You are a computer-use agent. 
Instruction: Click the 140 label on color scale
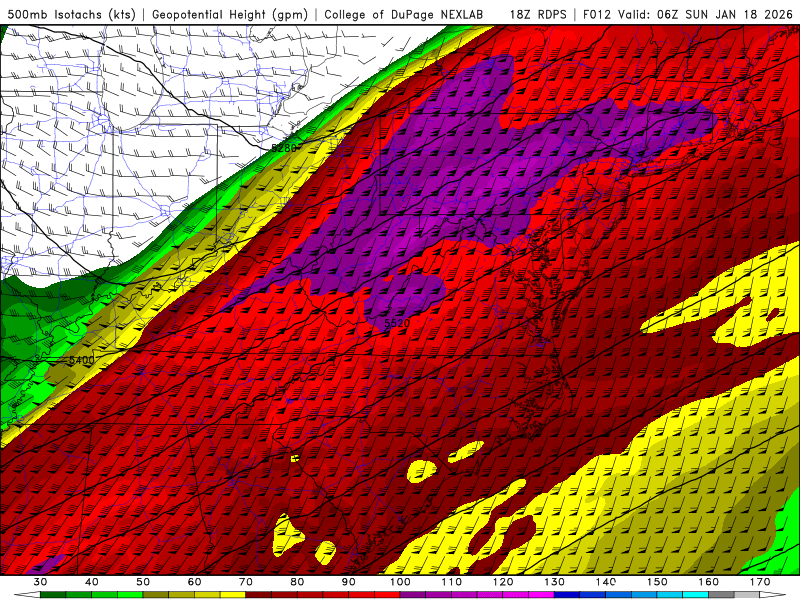606,582
